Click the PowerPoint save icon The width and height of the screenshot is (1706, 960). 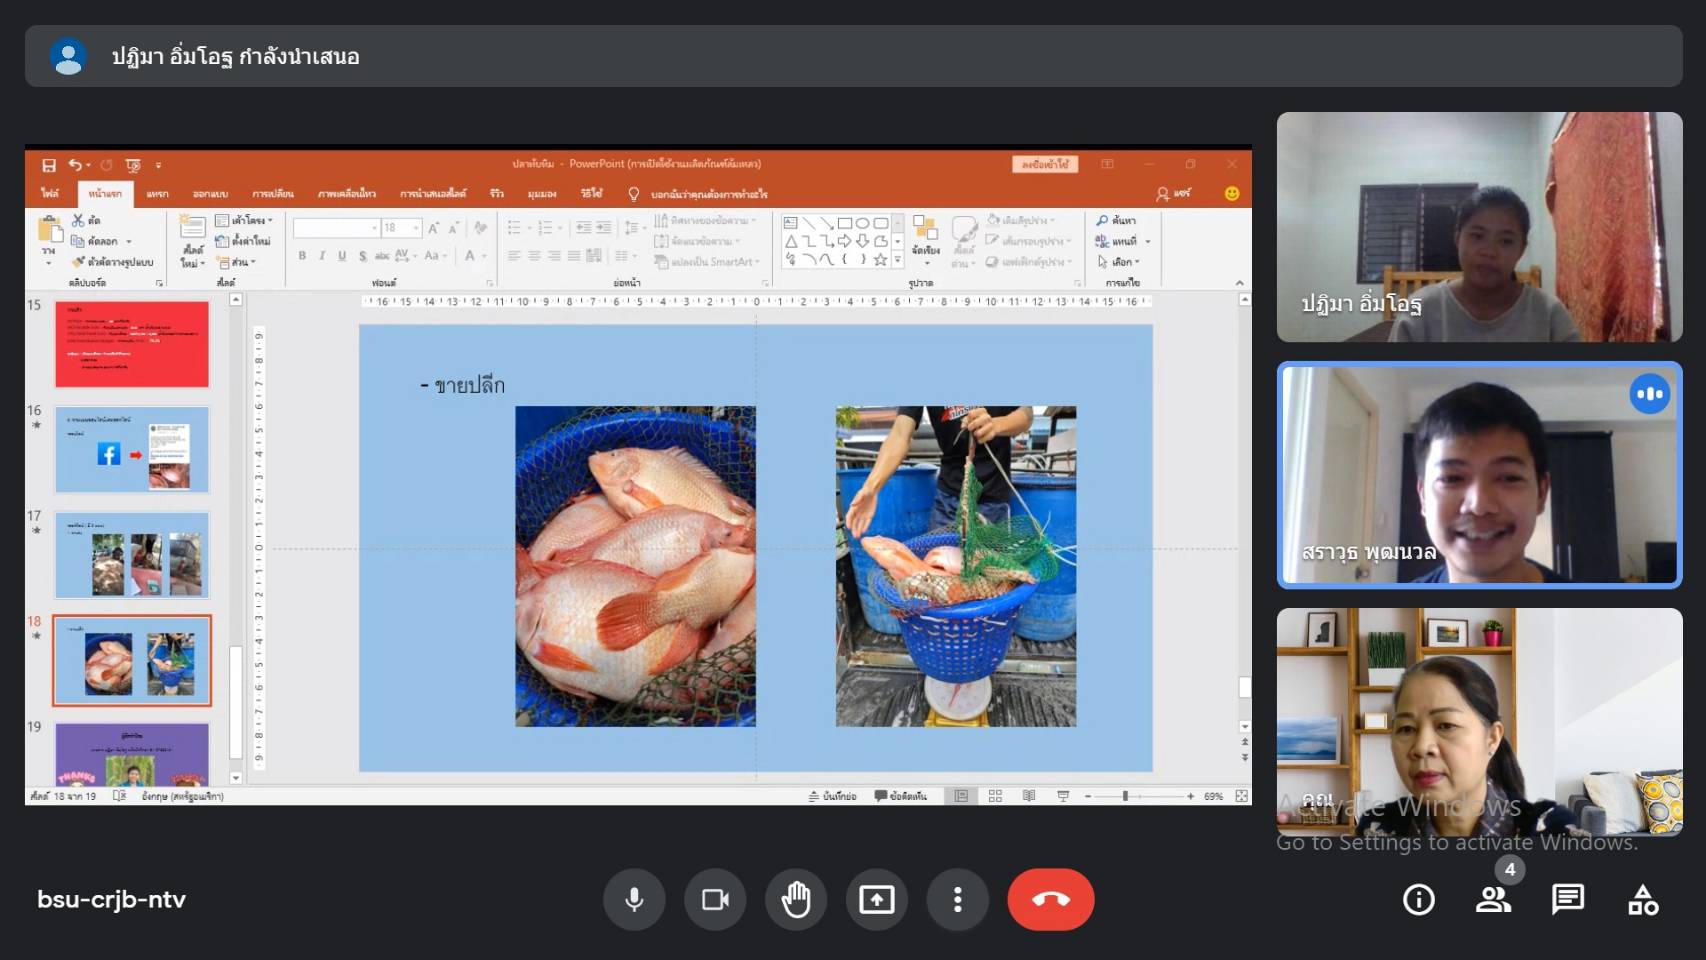click(x=49, y=165)
